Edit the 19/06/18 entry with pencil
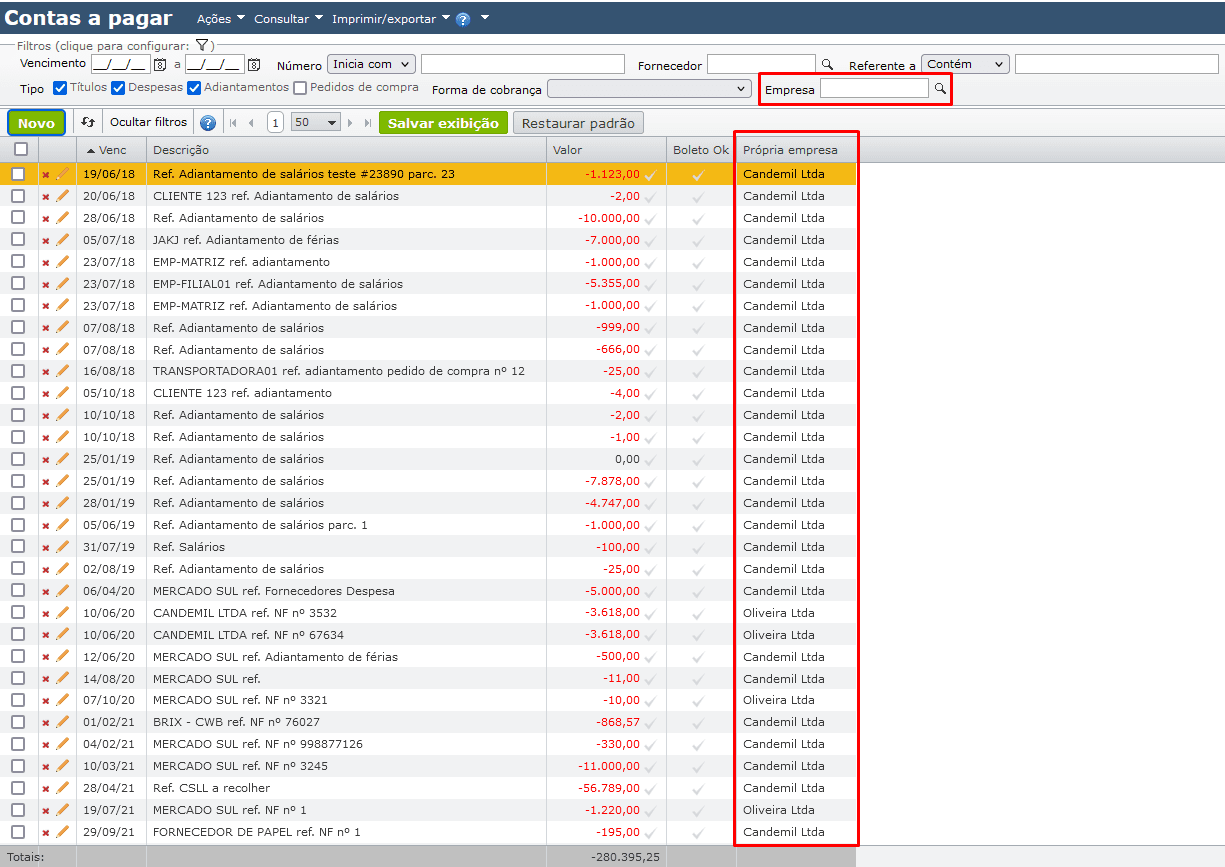Screen dimensions: 1225x867 tap(62, 174)
